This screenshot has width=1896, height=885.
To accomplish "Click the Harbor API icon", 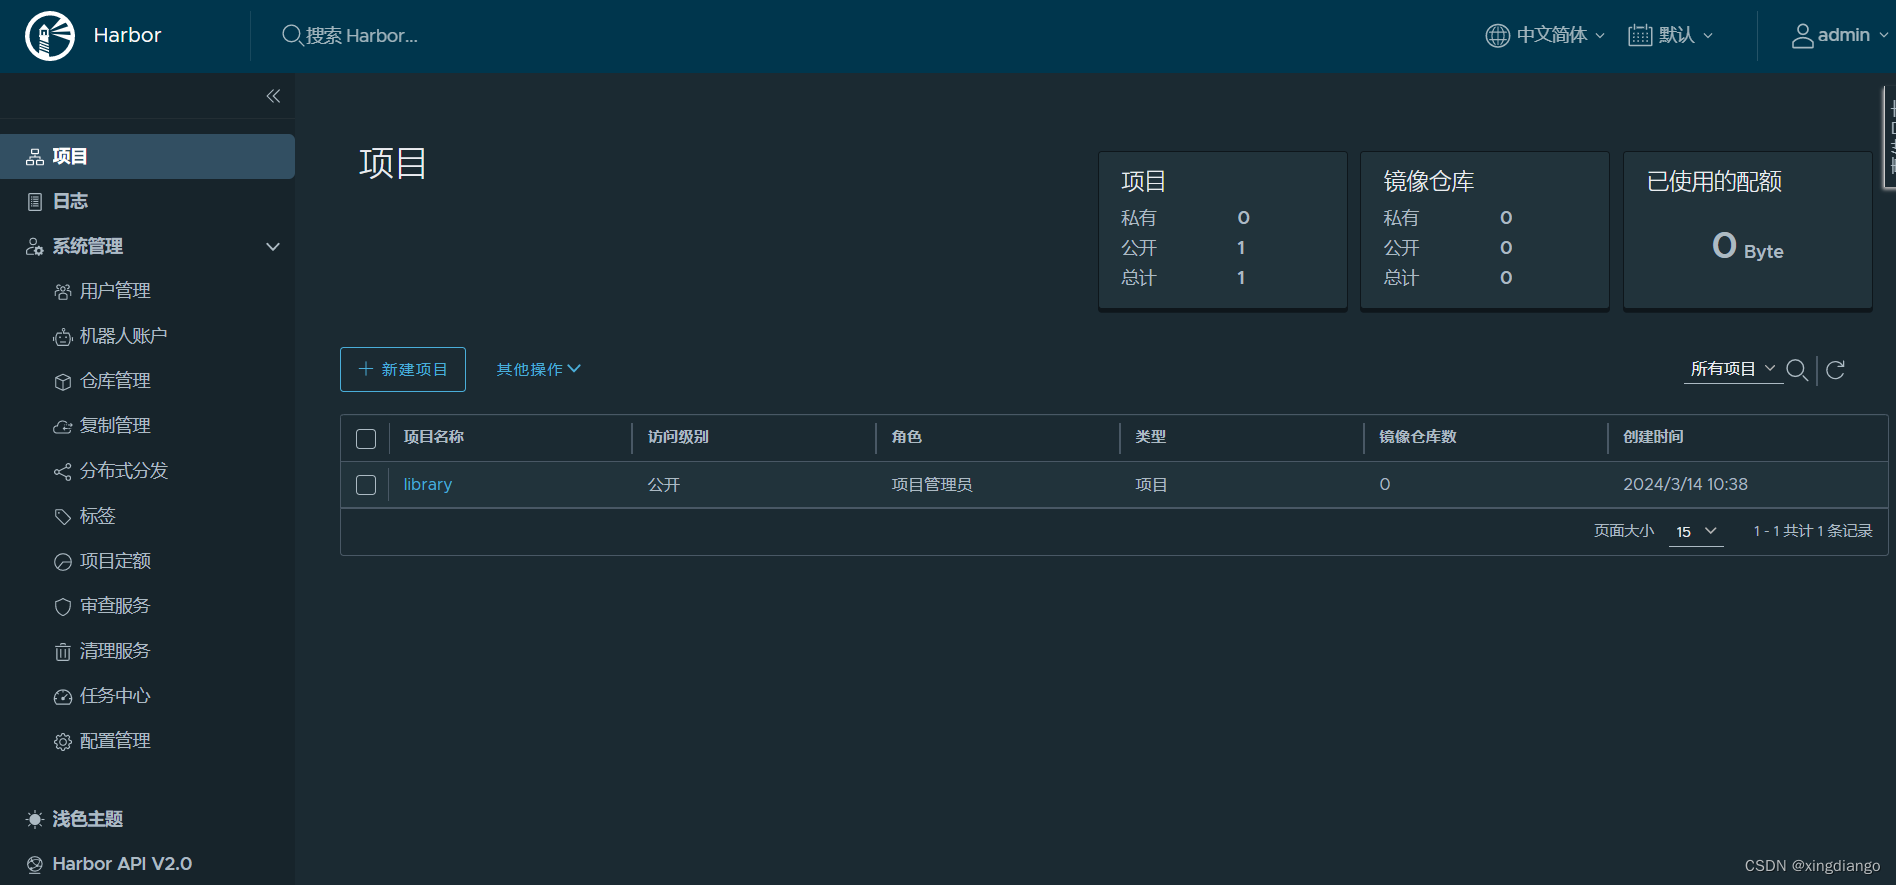I will pyautogui.click(x=35, y=865).
